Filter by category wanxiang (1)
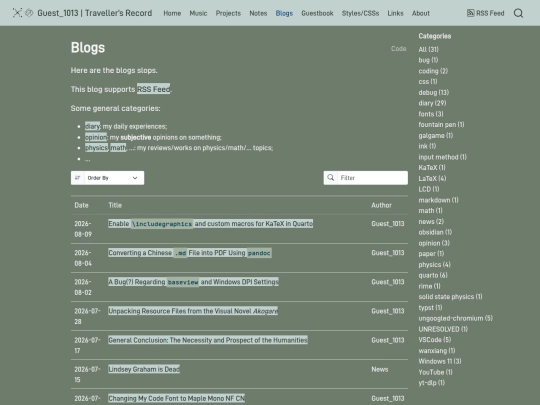This screenshot has width=540, height=405. [x=437, y=351]
